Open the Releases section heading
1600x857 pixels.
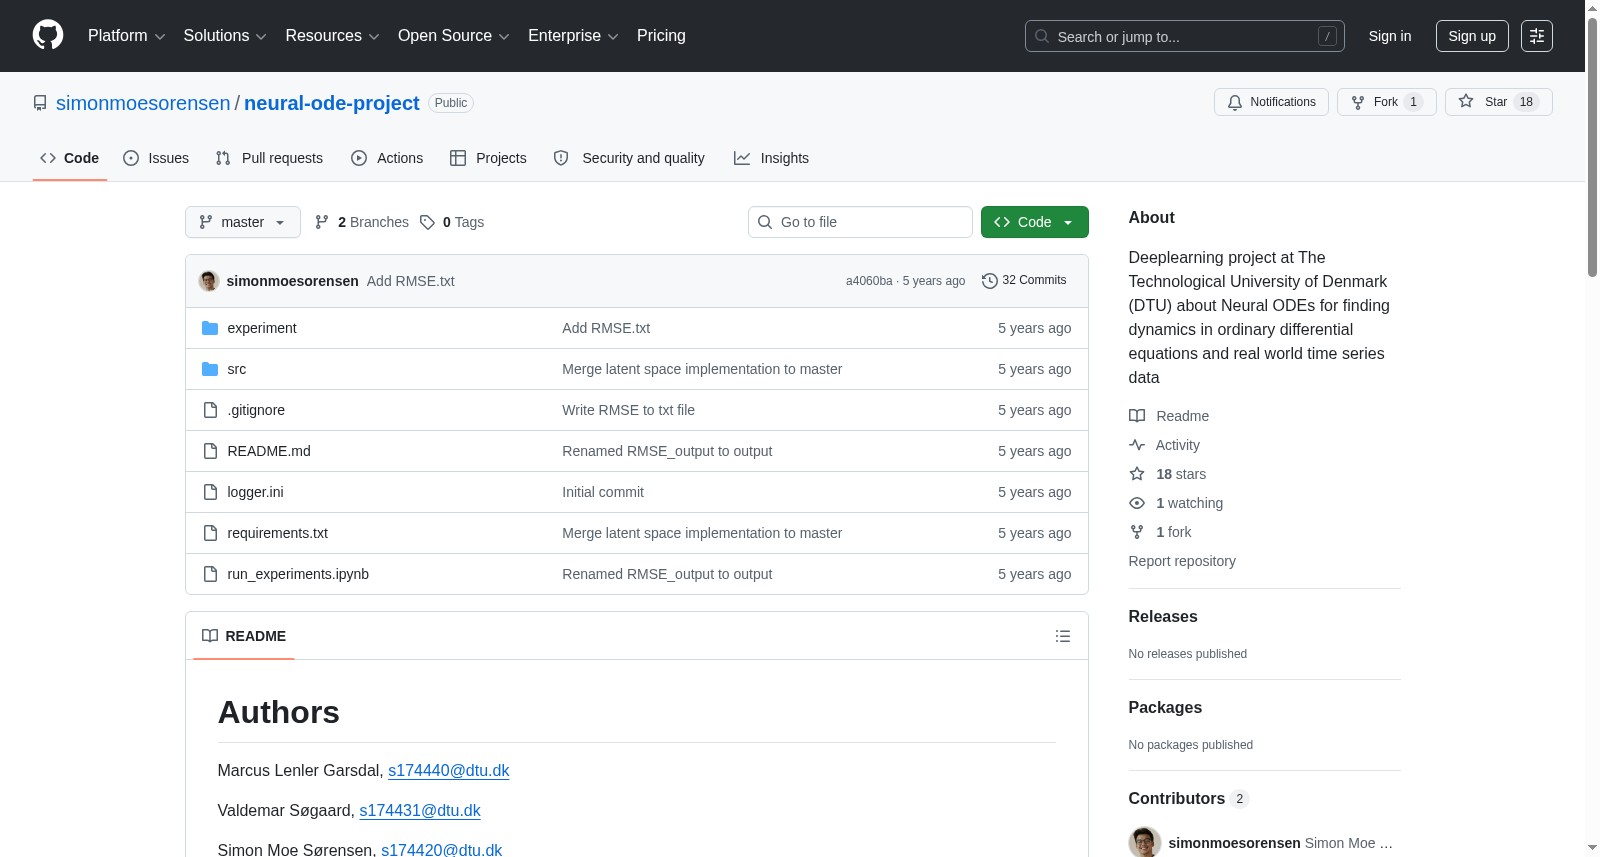click(x=1163, y=616)
